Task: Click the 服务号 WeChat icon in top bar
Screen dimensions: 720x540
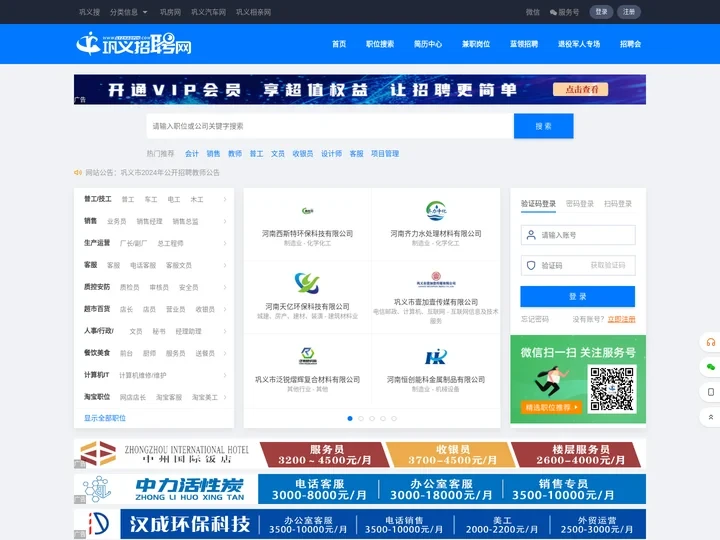Action: [553, 12]
